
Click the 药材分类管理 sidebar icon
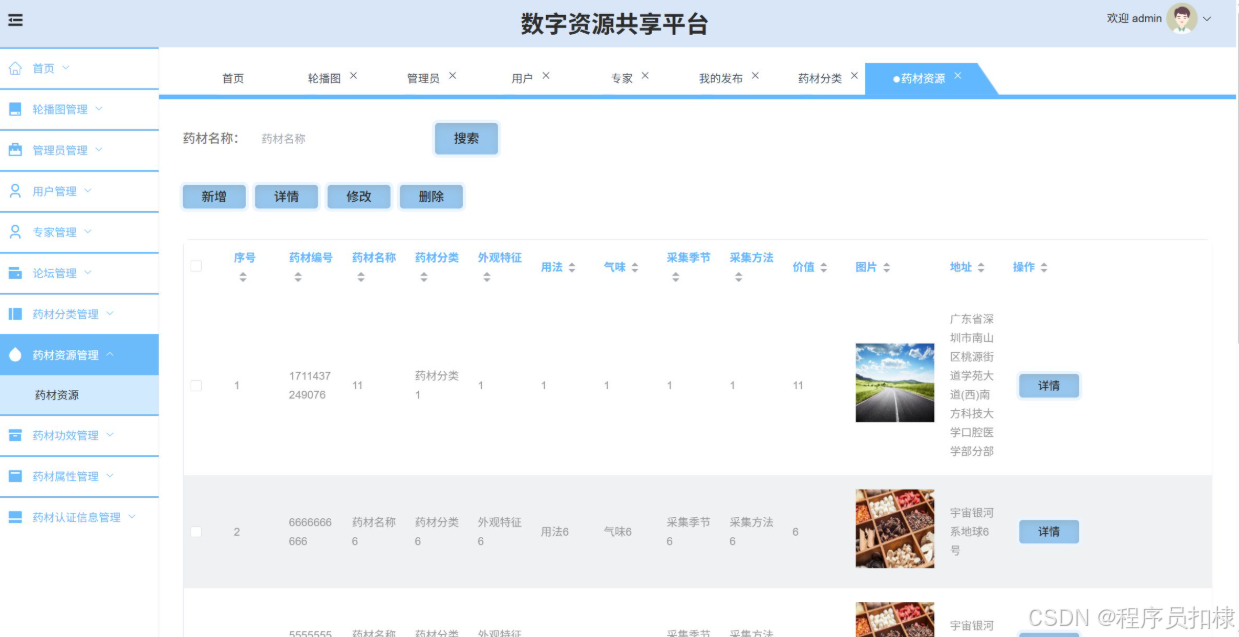click(x=15, y=313)
